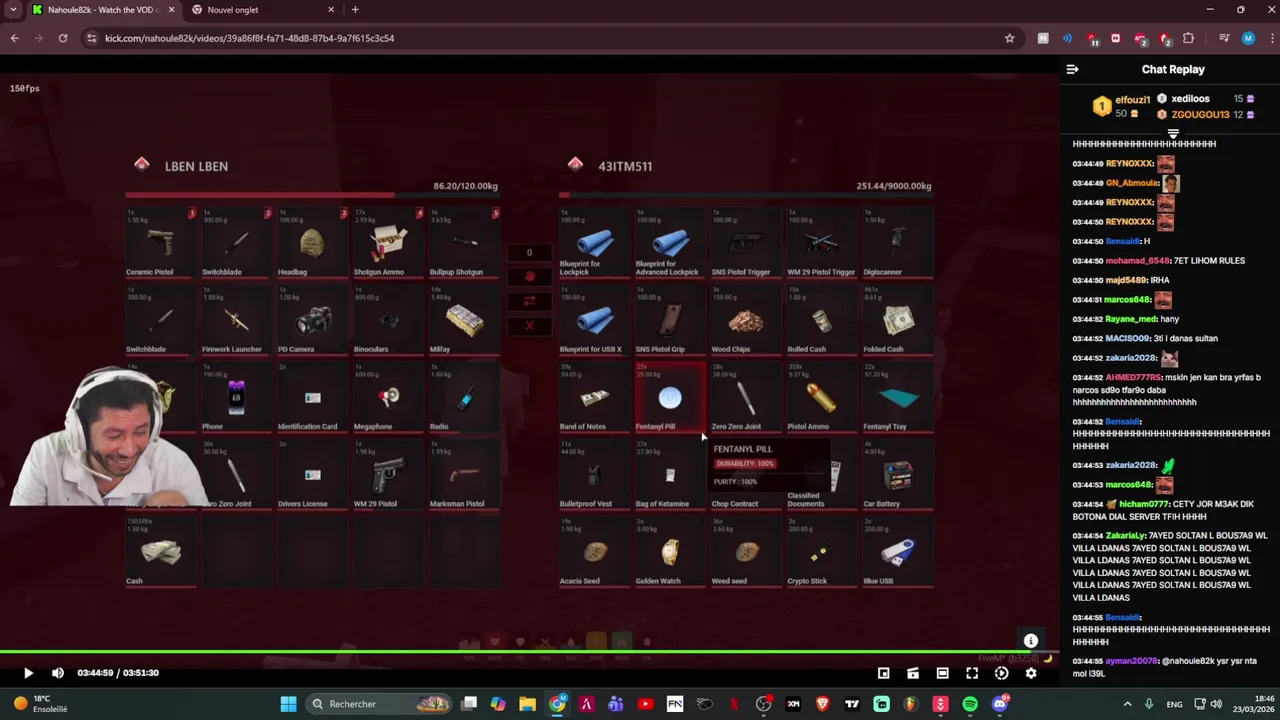Select the Rolled Cash item
This screenshot has height=720, width=1280.
click(x=822, y=320)
